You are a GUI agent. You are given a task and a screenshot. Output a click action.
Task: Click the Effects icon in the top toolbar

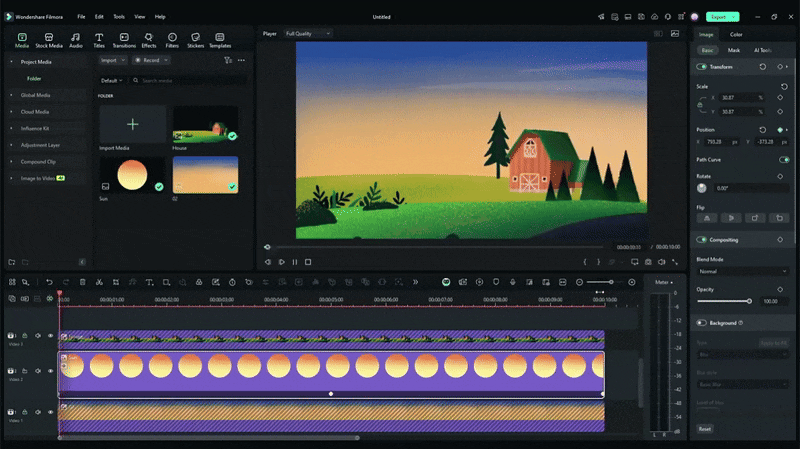click(x=149, y=40)
